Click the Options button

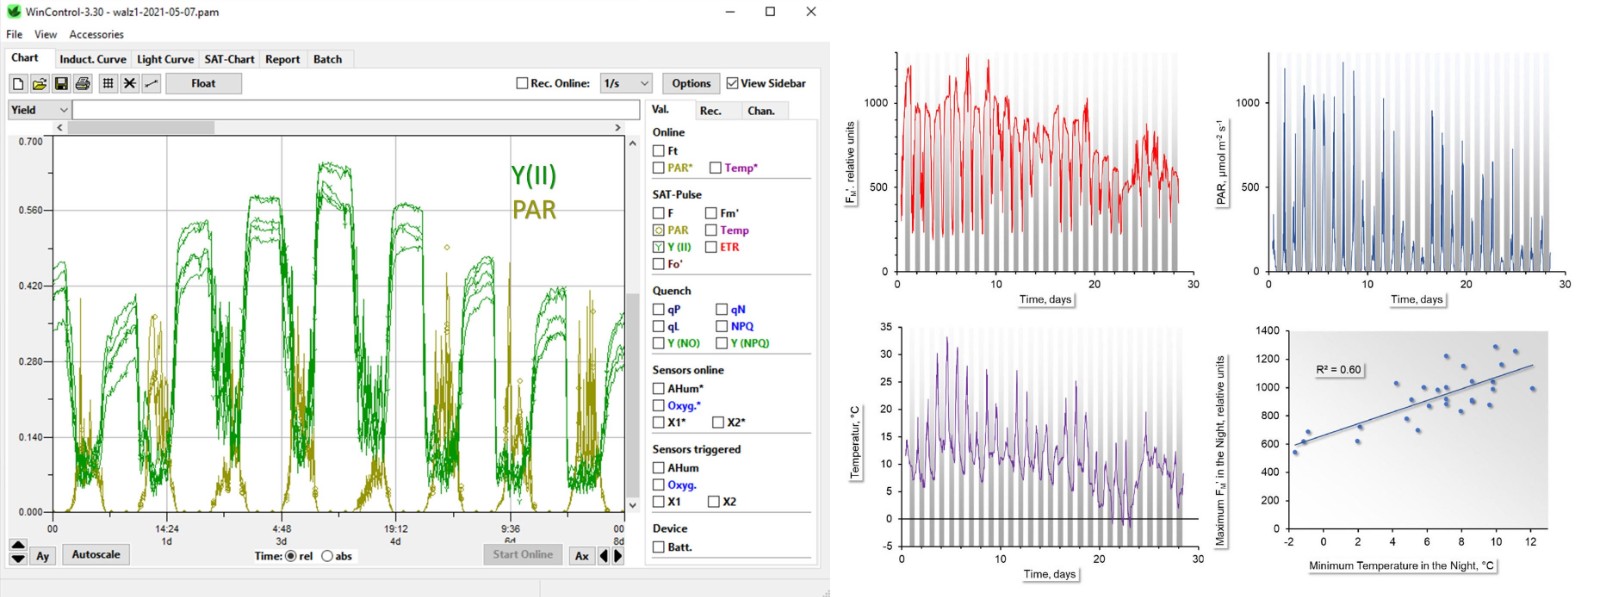point(691,83)
